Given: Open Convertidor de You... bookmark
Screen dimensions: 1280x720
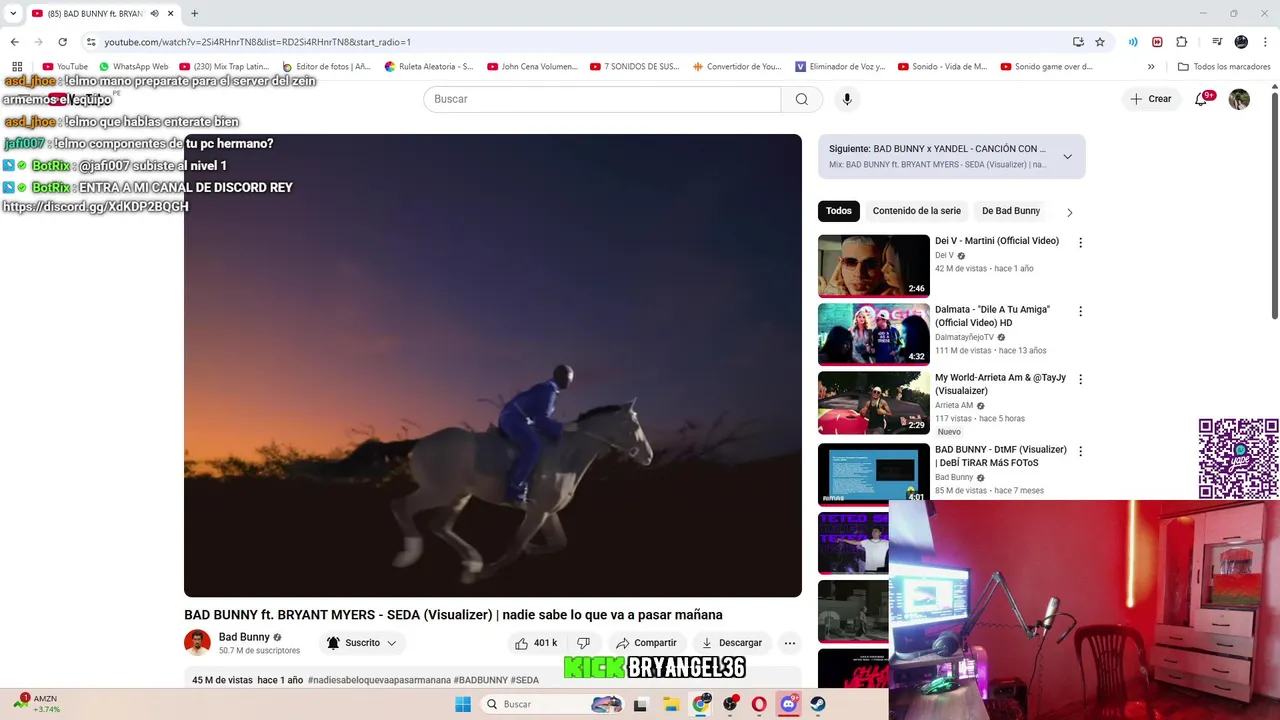Looking at the screenshot, I should point(737,67).
